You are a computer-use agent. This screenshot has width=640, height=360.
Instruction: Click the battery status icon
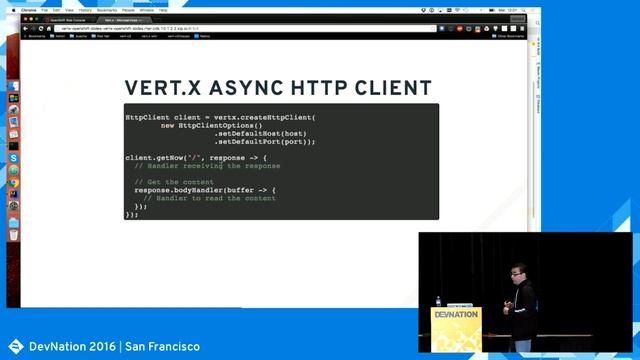[492, 10]
